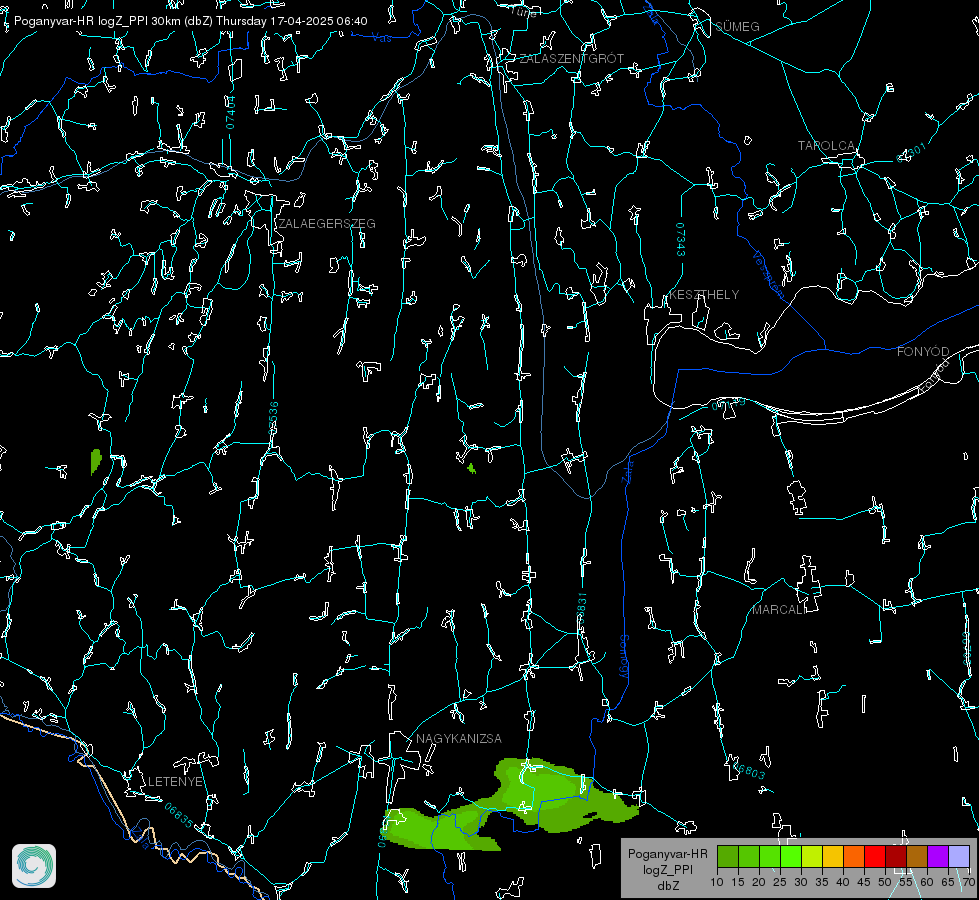
Task: Click the TAPOLCA town label
Action: 827,146
